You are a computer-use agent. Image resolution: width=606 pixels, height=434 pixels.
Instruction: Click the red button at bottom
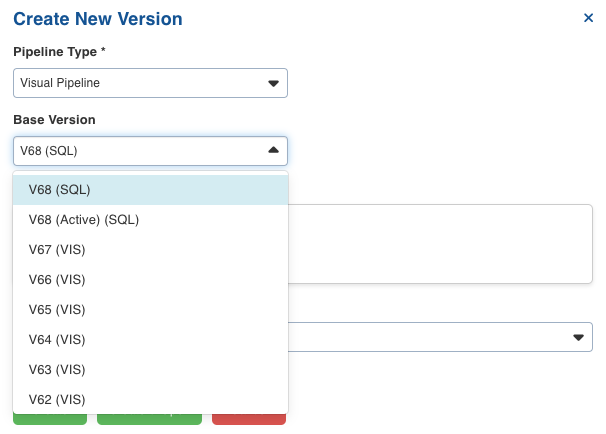tap(249, 419)
